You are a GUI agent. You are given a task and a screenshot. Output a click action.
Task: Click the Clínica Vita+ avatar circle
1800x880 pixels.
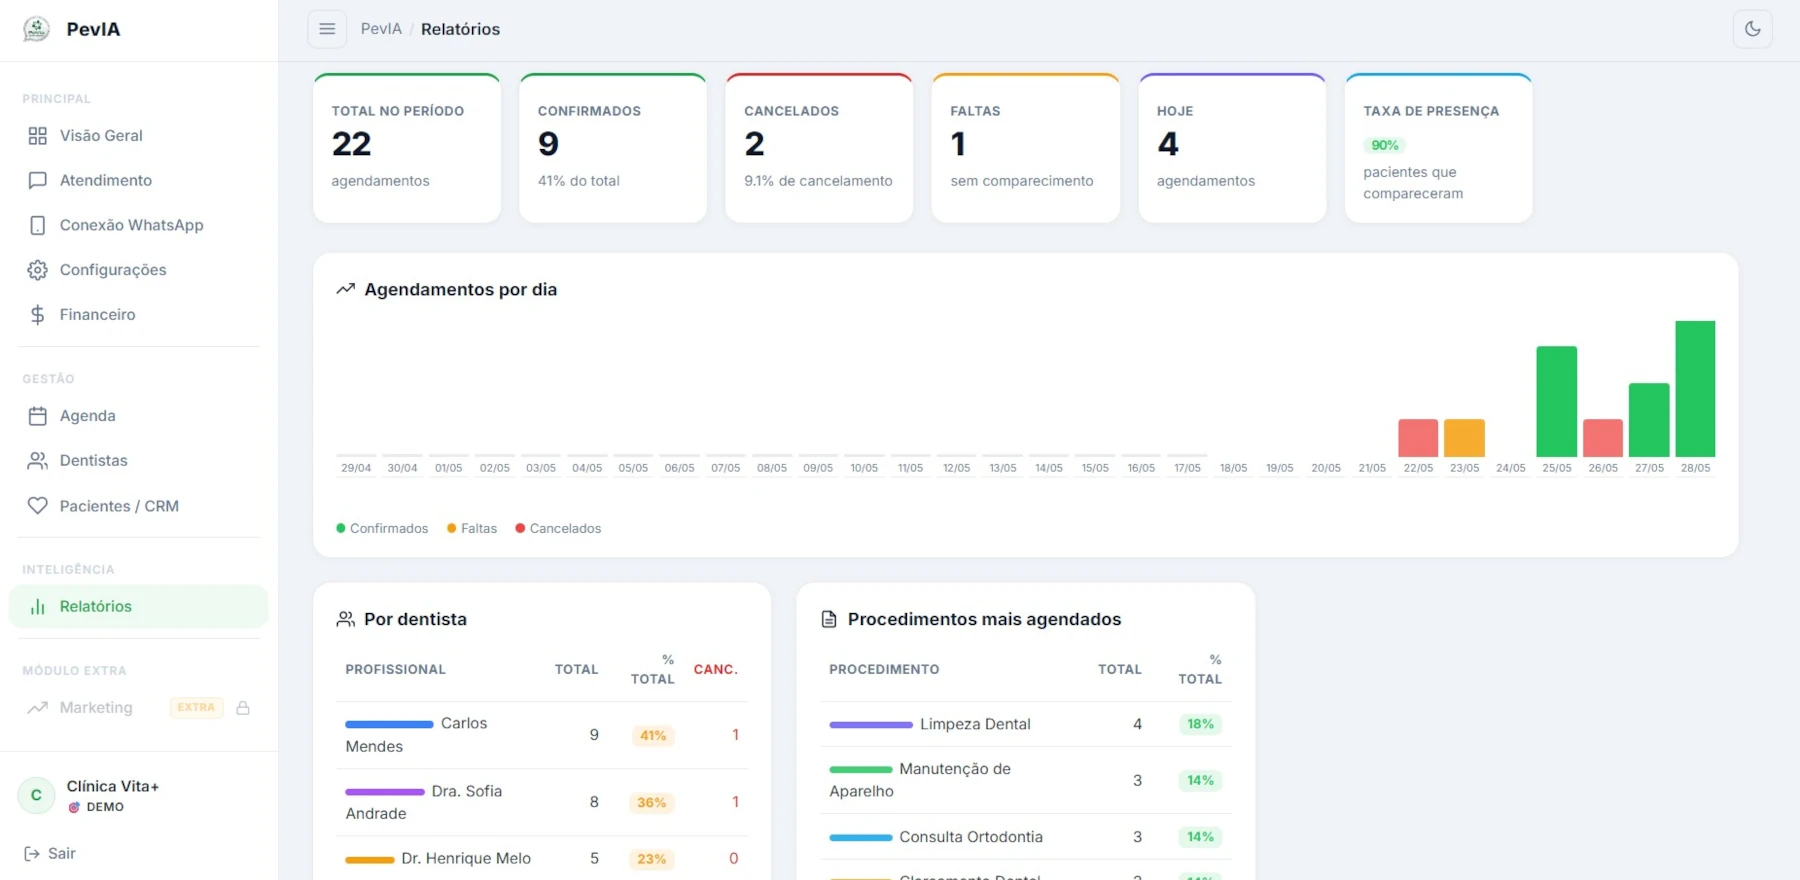(37, 796)
